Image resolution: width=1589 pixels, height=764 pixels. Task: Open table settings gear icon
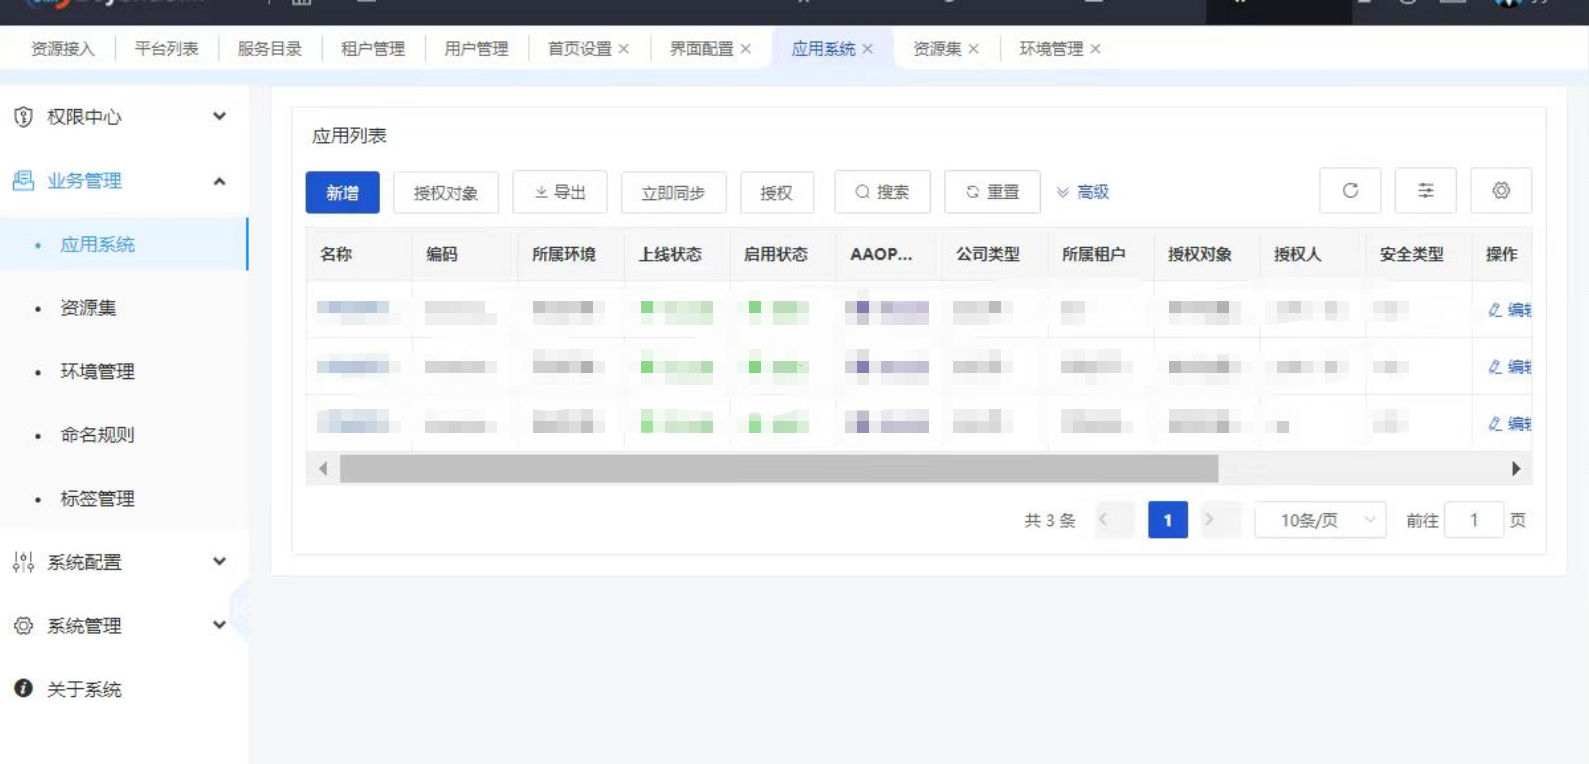click(x=1501, y=191)
